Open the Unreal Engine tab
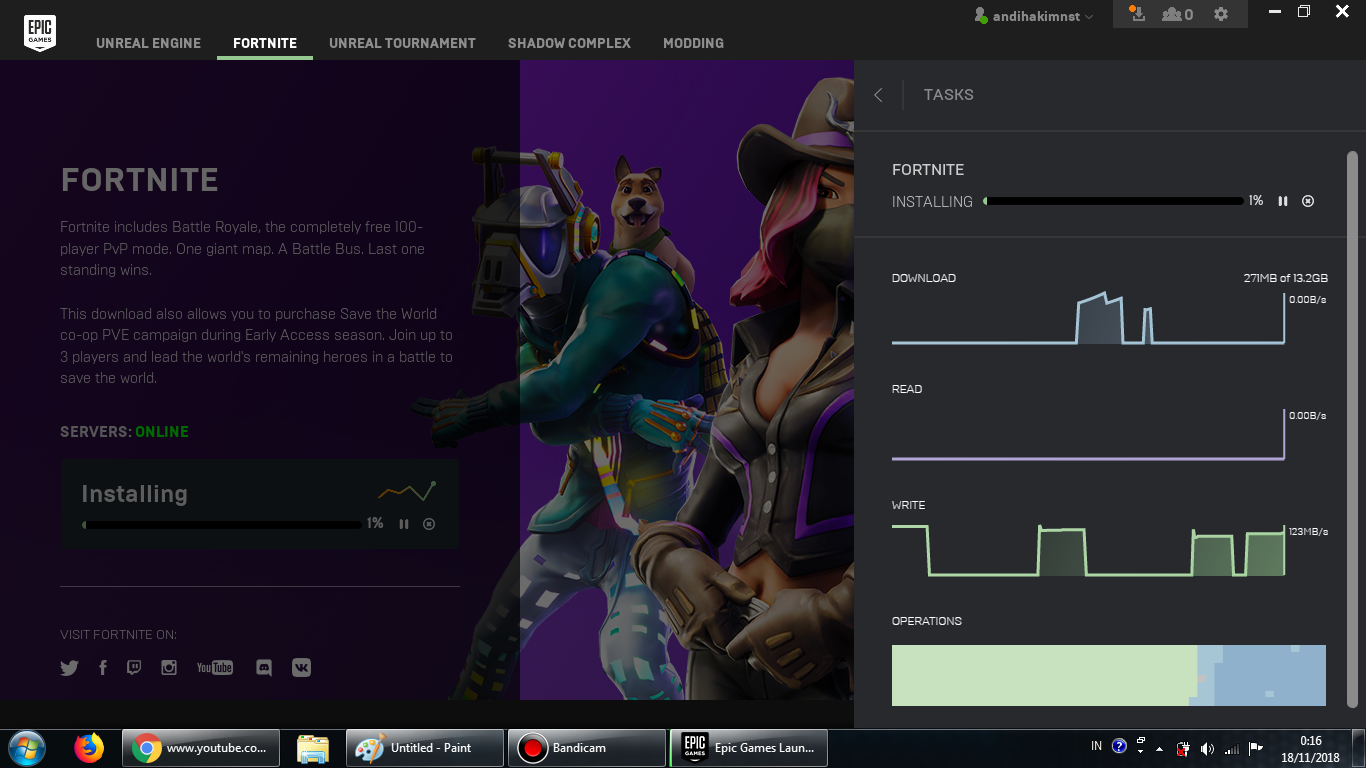The image size is (1366, 768). point(148,43)
